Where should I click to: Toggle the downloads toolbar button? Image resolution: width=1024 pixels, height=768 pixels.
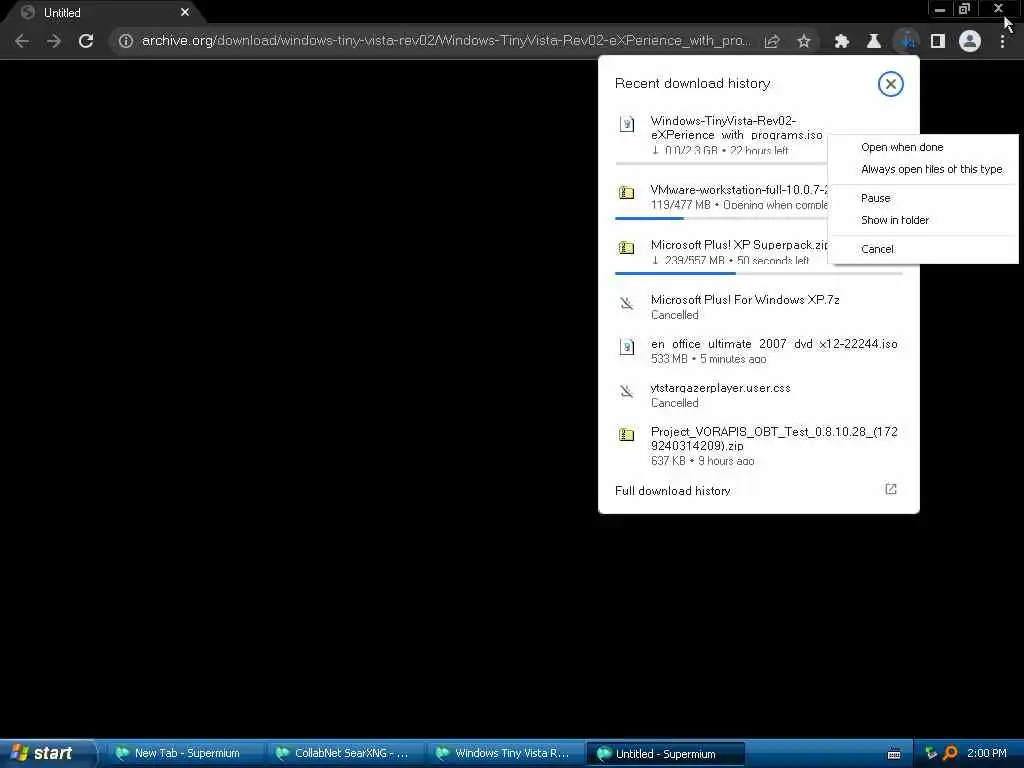coord(906,41)
